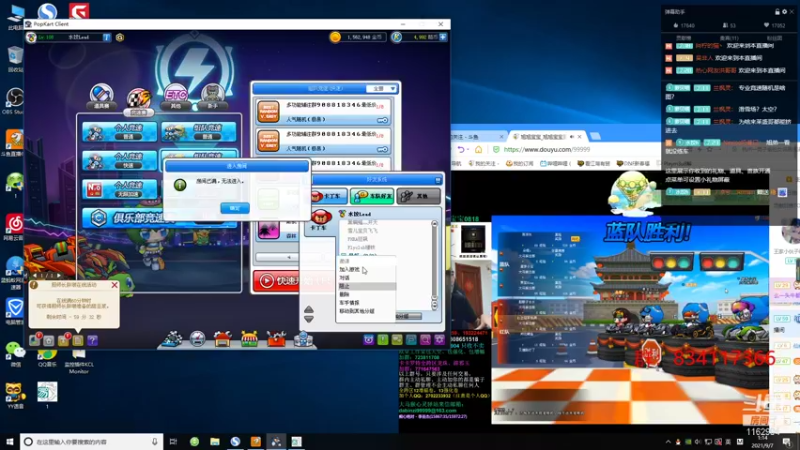
Task: Close the online-time event popup
Action: [114, 285]
